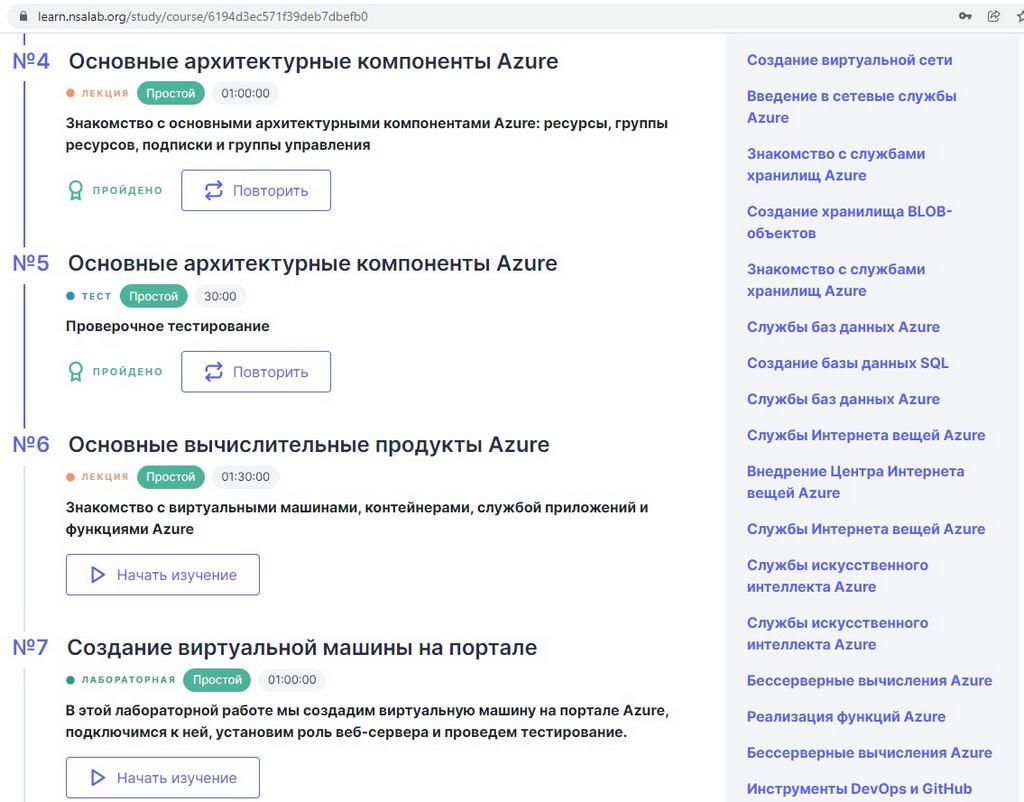Click the award ribbon icon for lesson №4
The image size is (1024, 802).
76,191
